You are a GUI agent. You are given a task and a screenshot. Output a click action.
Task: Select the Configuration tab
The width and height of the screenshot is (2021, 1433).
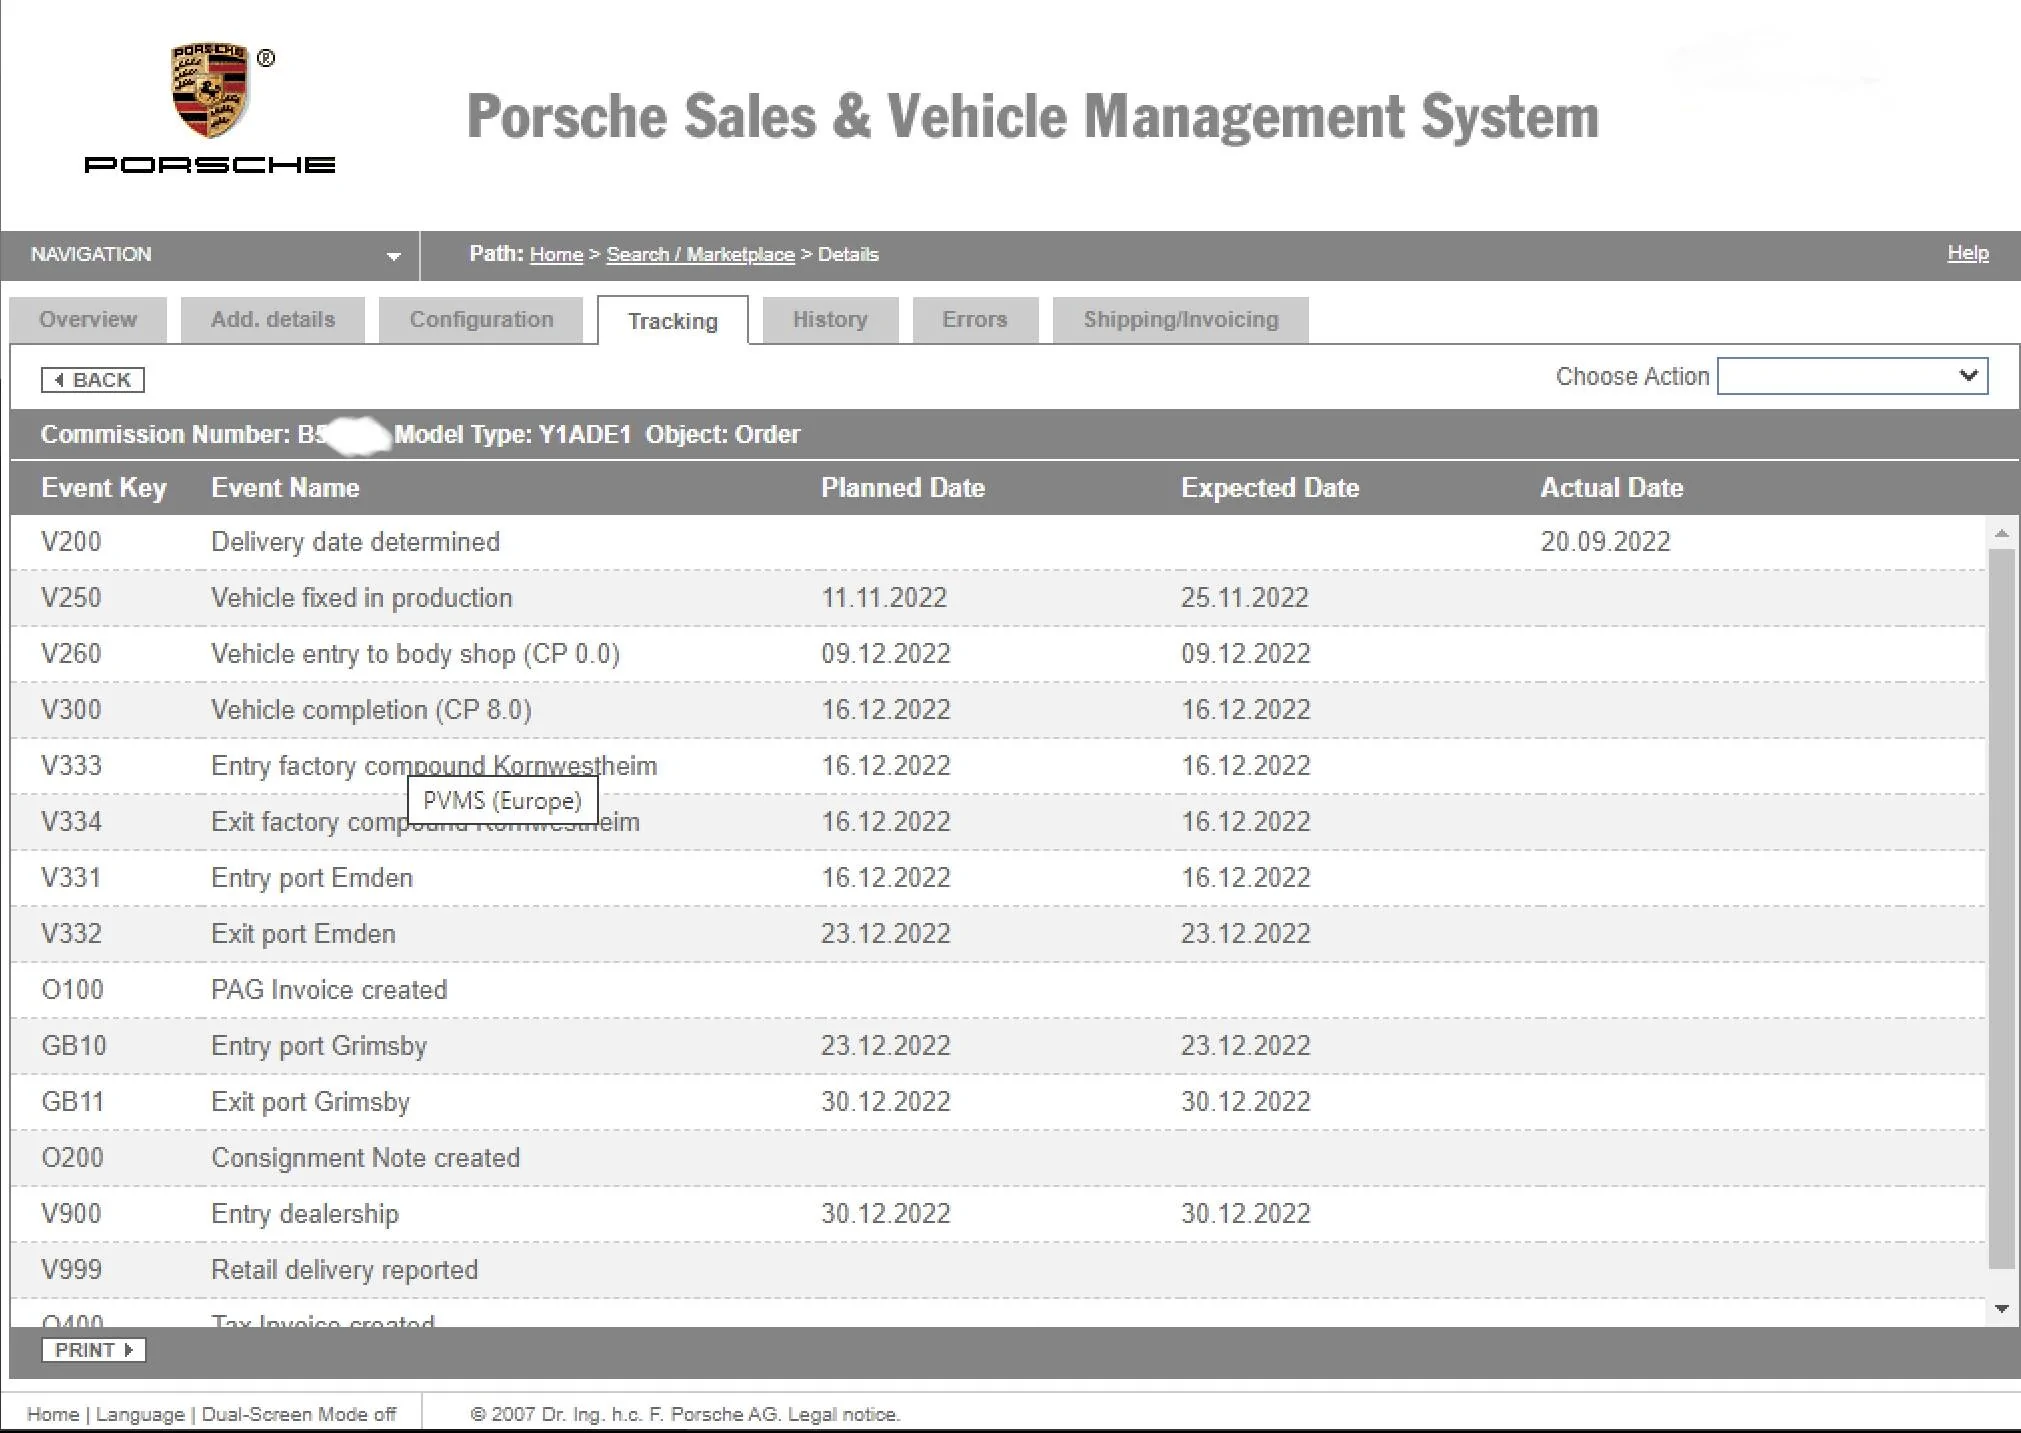pyautogui.click(x=481, y=320)
